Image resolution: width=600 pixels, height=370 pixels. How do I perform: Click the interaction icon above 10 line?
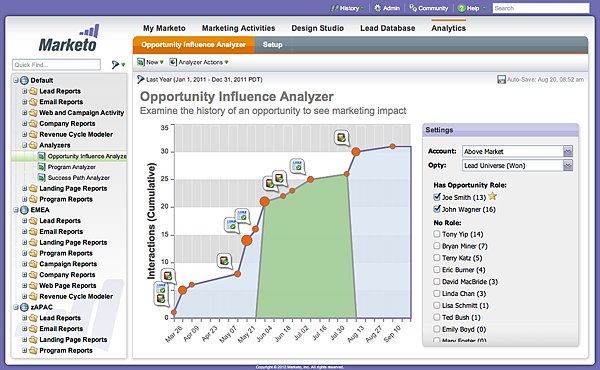[224, 261]
